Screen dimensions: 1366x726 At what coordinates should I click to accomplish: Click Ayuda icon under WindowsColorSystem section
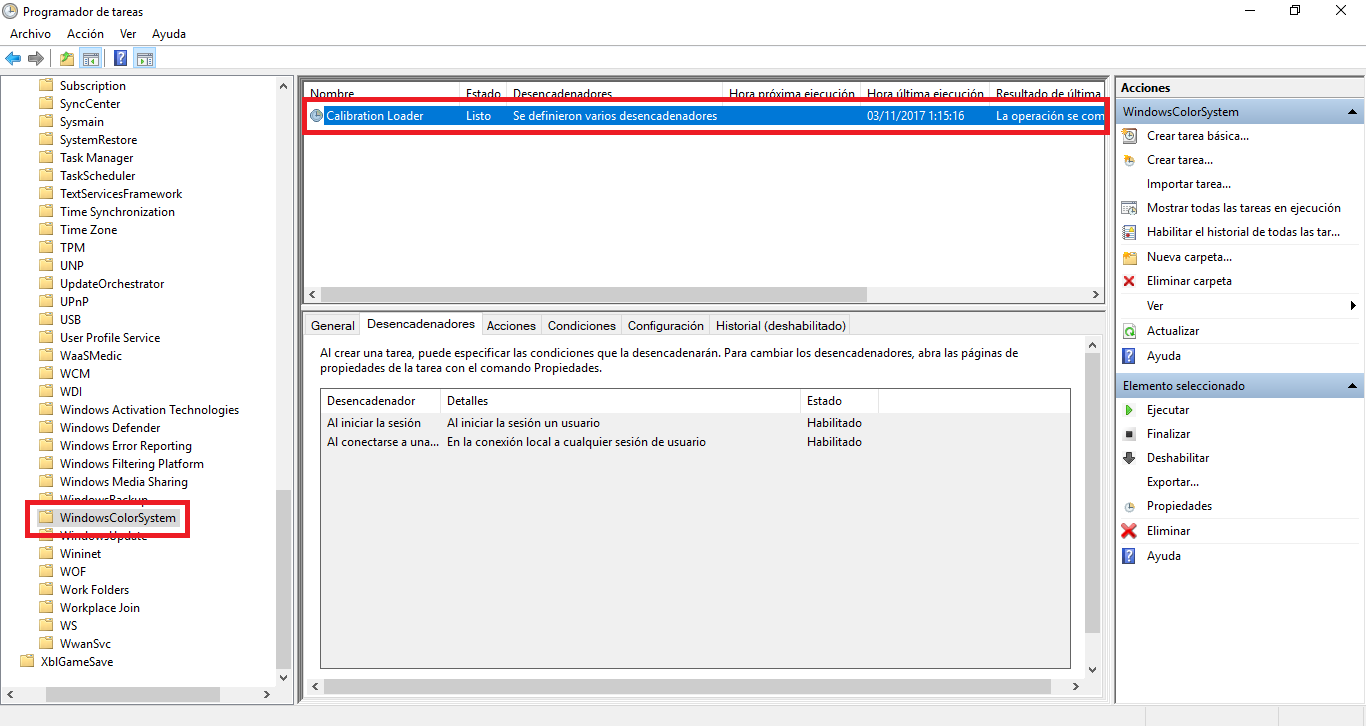pos(1129,356)
